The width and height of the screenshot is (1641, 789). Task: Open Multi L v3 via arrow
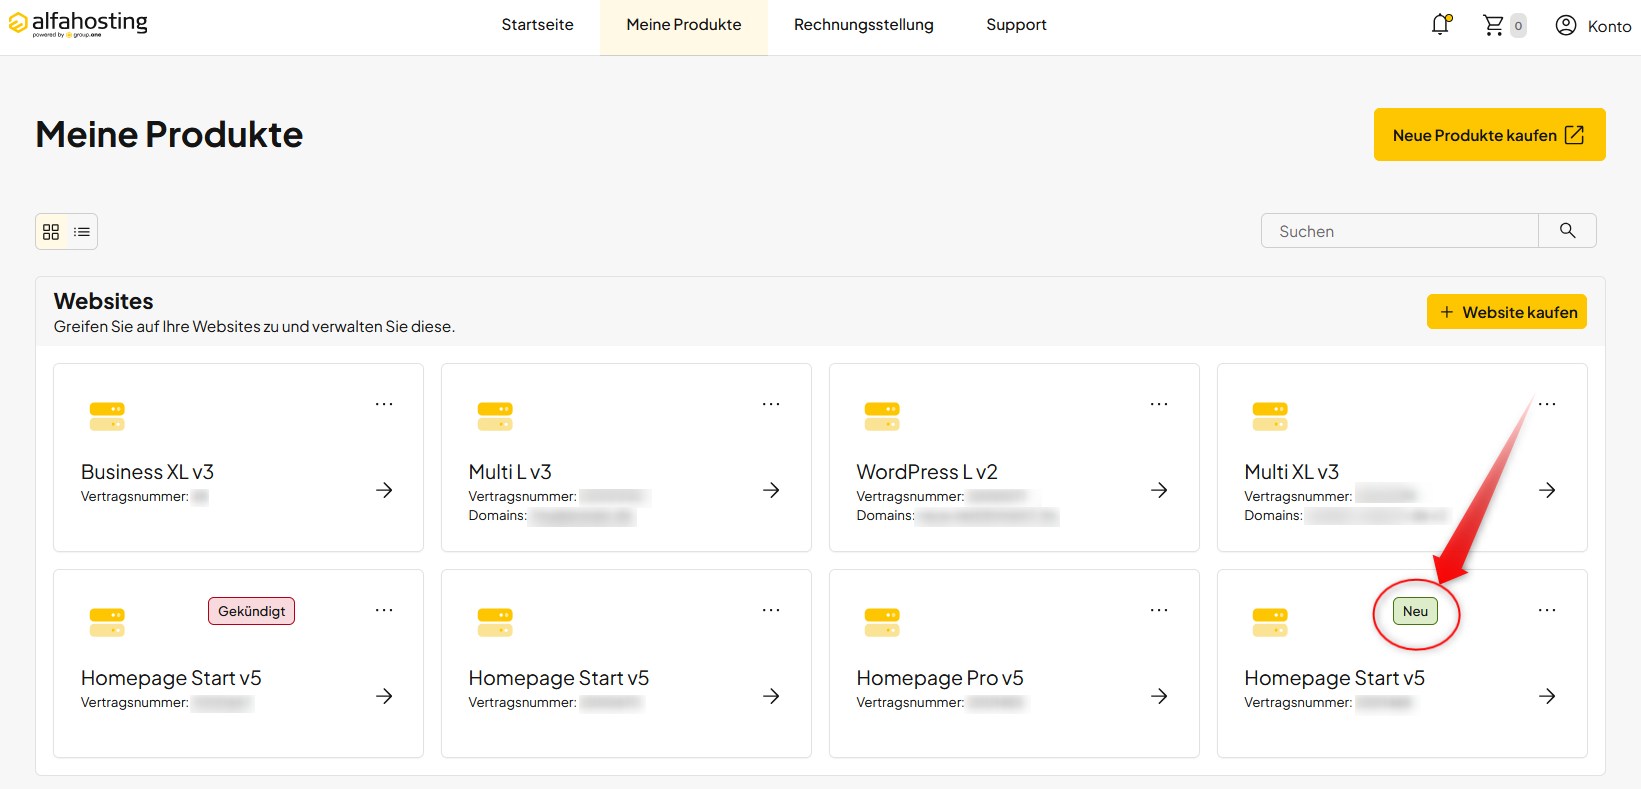pos(771,490)
